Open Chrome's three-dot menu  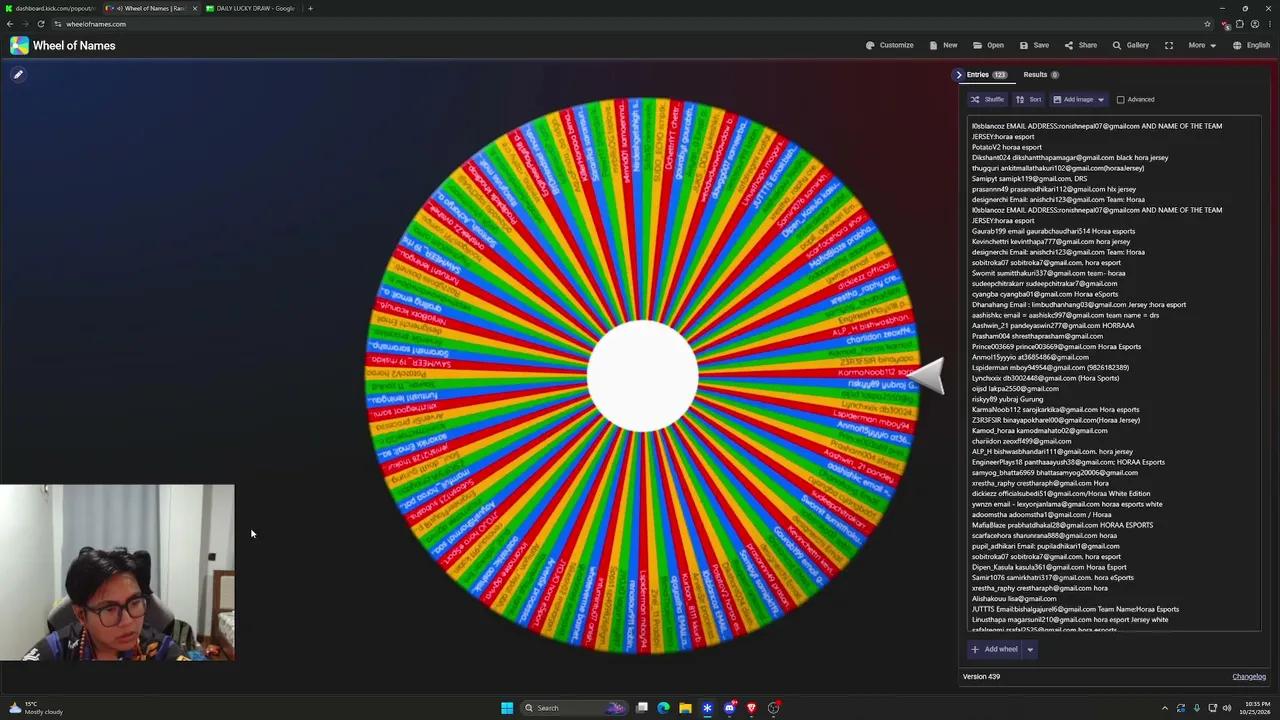point(1270,24)
